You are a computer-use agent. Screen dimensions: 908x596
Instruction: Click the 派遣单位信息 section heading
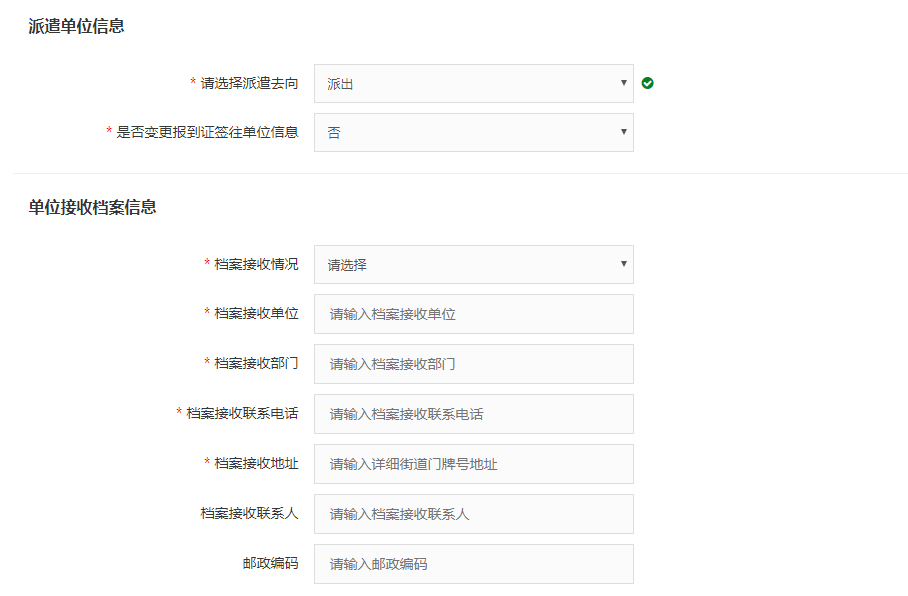[76, 27]
